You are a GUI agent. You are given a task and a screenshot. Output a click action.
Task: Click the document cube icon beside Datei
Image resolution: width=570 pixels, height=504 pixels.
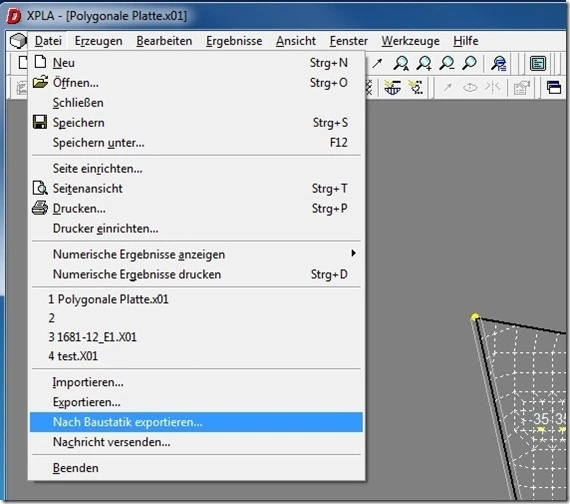(18, 41)
